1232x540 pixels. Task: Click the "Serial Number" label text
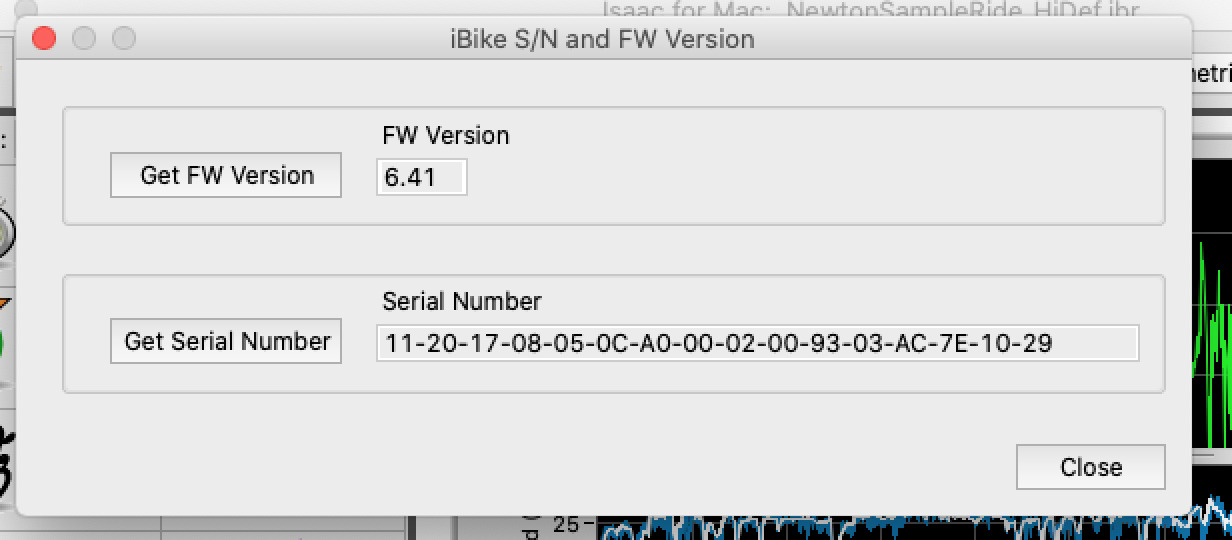[461, 301]
